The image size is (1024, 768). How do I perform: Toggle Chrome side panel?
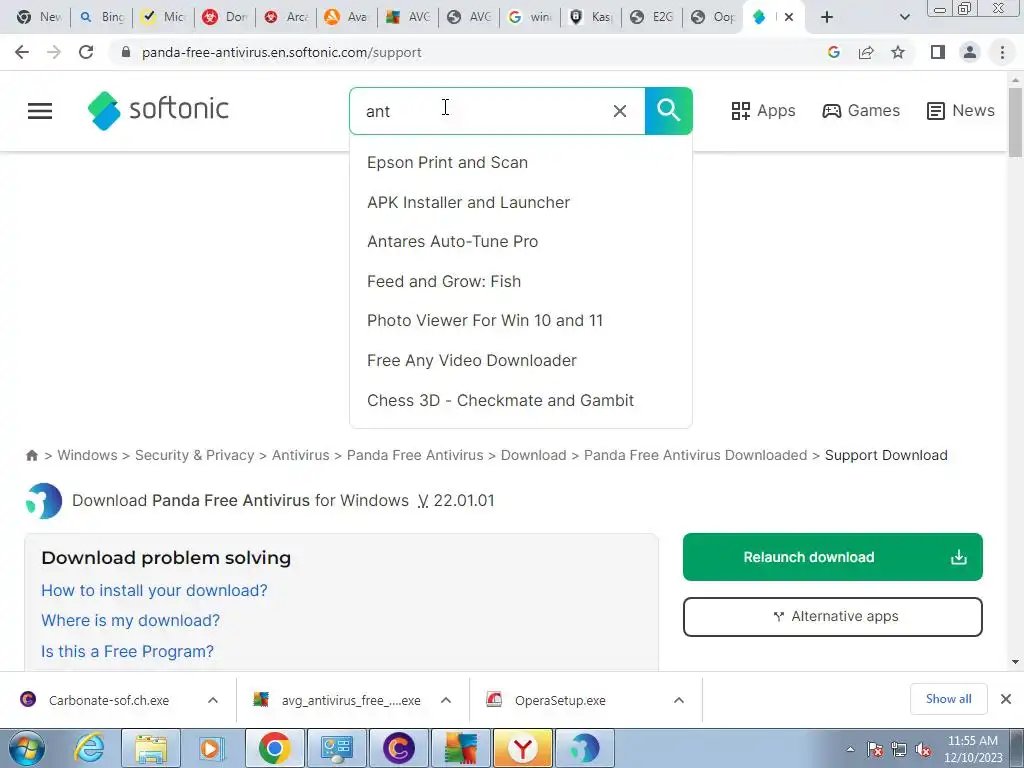938,52
